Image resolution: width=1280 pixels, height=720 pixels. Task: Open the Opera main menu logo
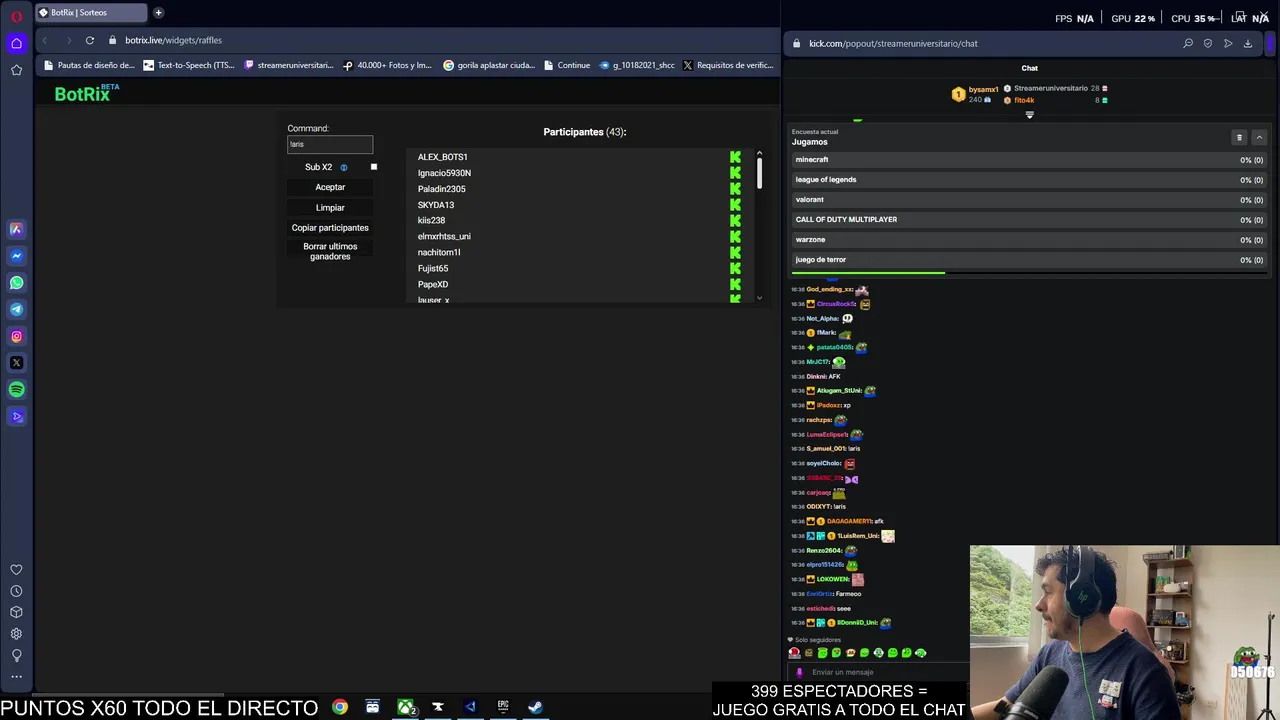pos(16,16)
